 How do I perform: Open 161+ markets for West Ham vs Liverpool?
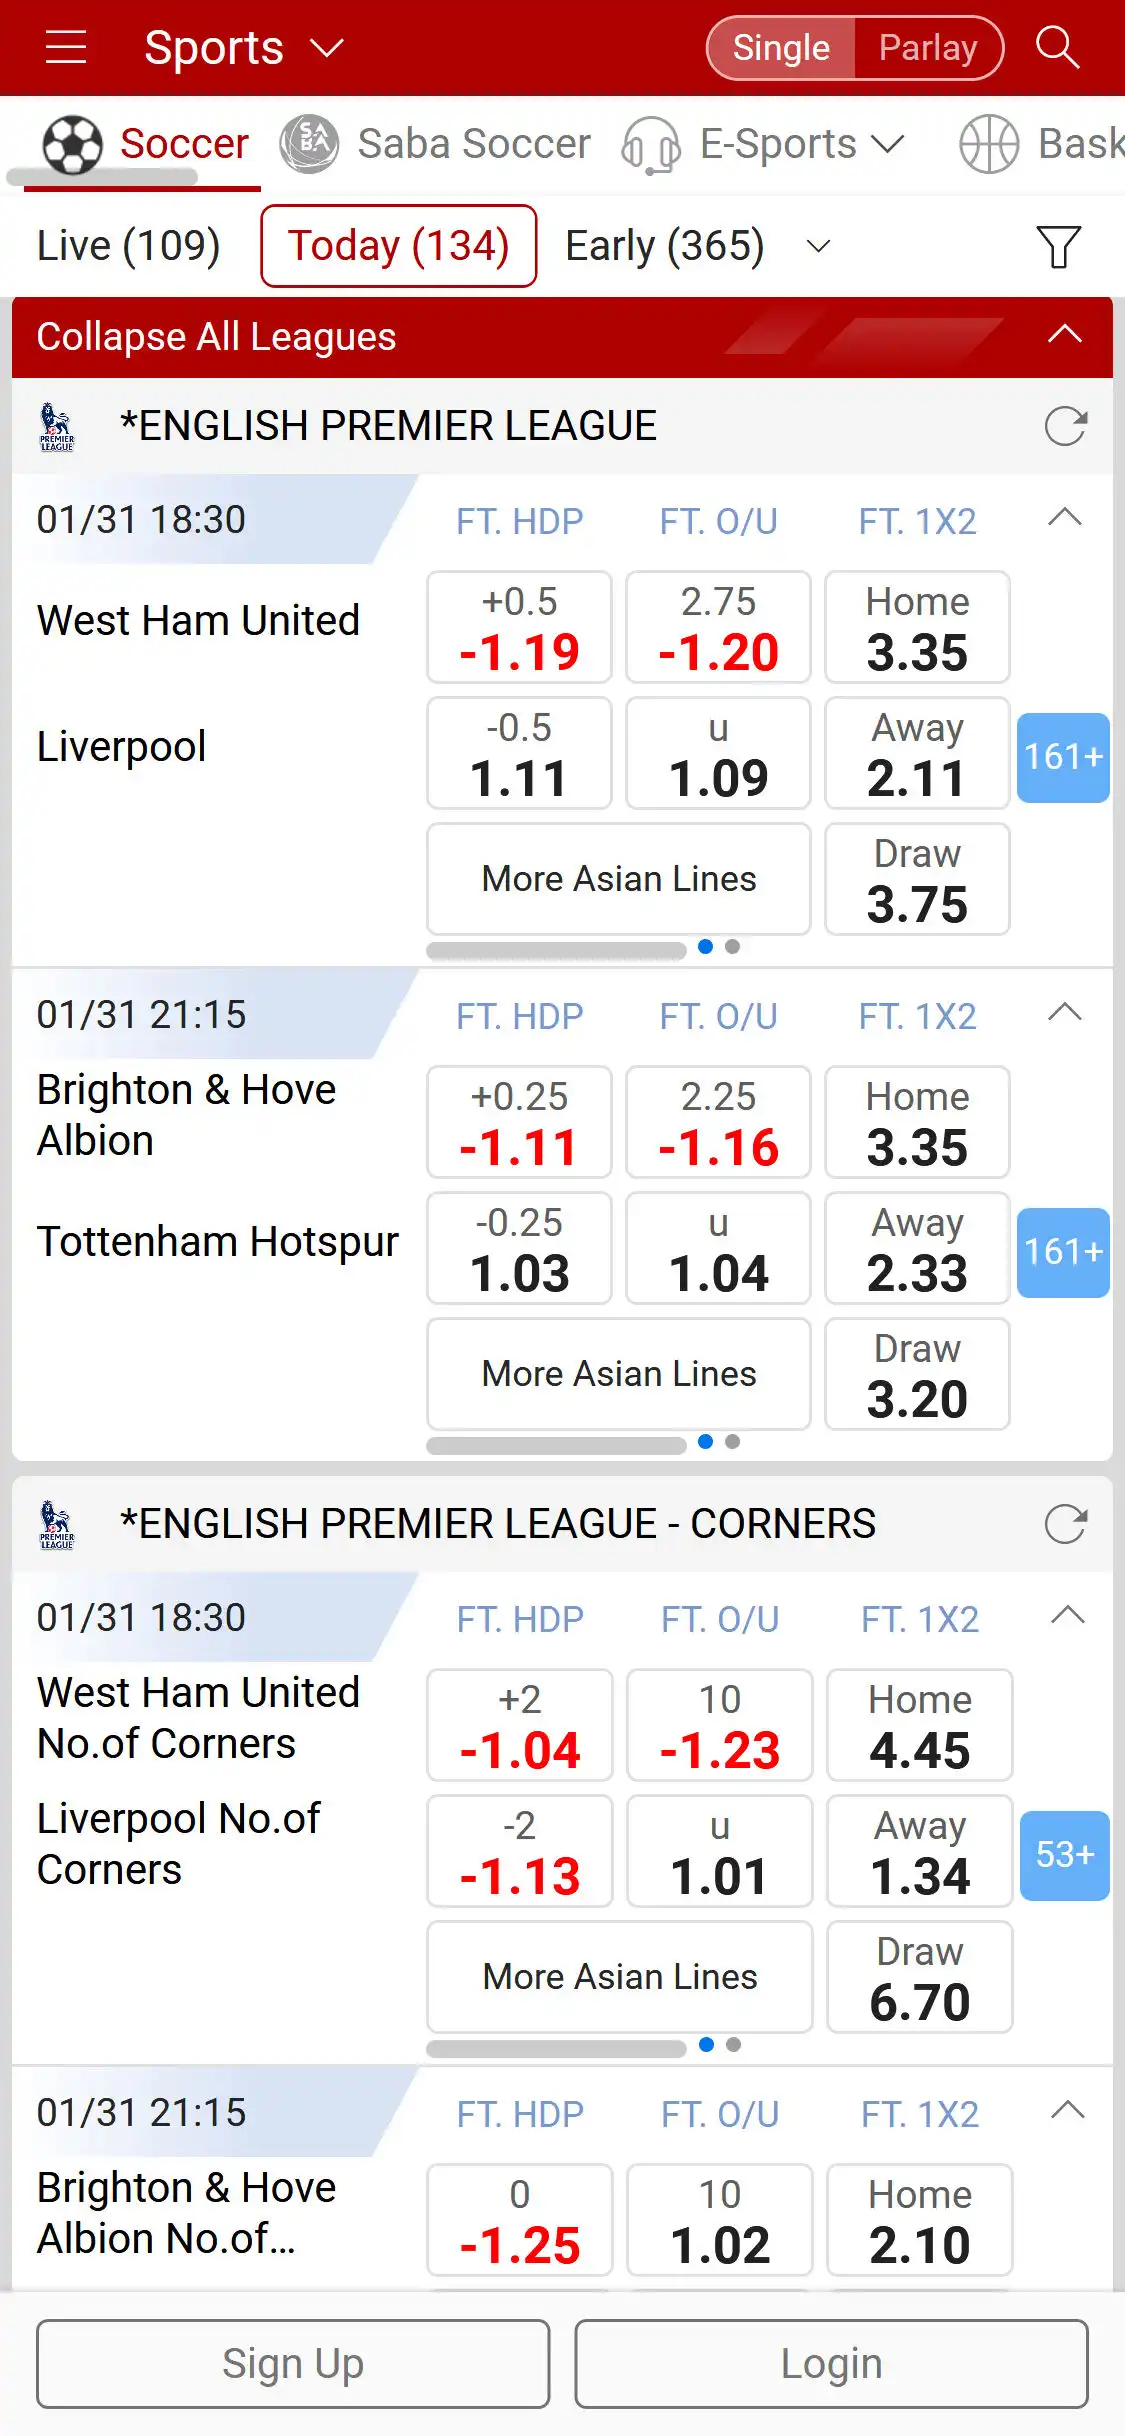pyautogui.click(x=1063, y=757)
